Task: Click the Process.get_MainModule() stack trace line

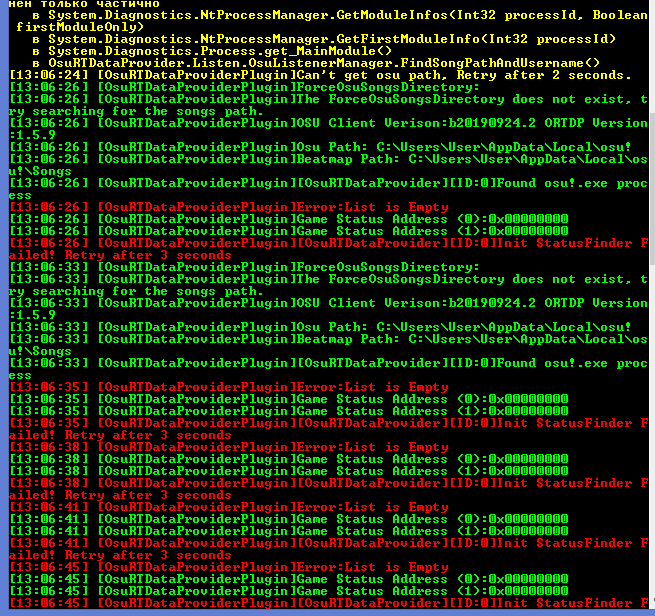Action: 212,51
